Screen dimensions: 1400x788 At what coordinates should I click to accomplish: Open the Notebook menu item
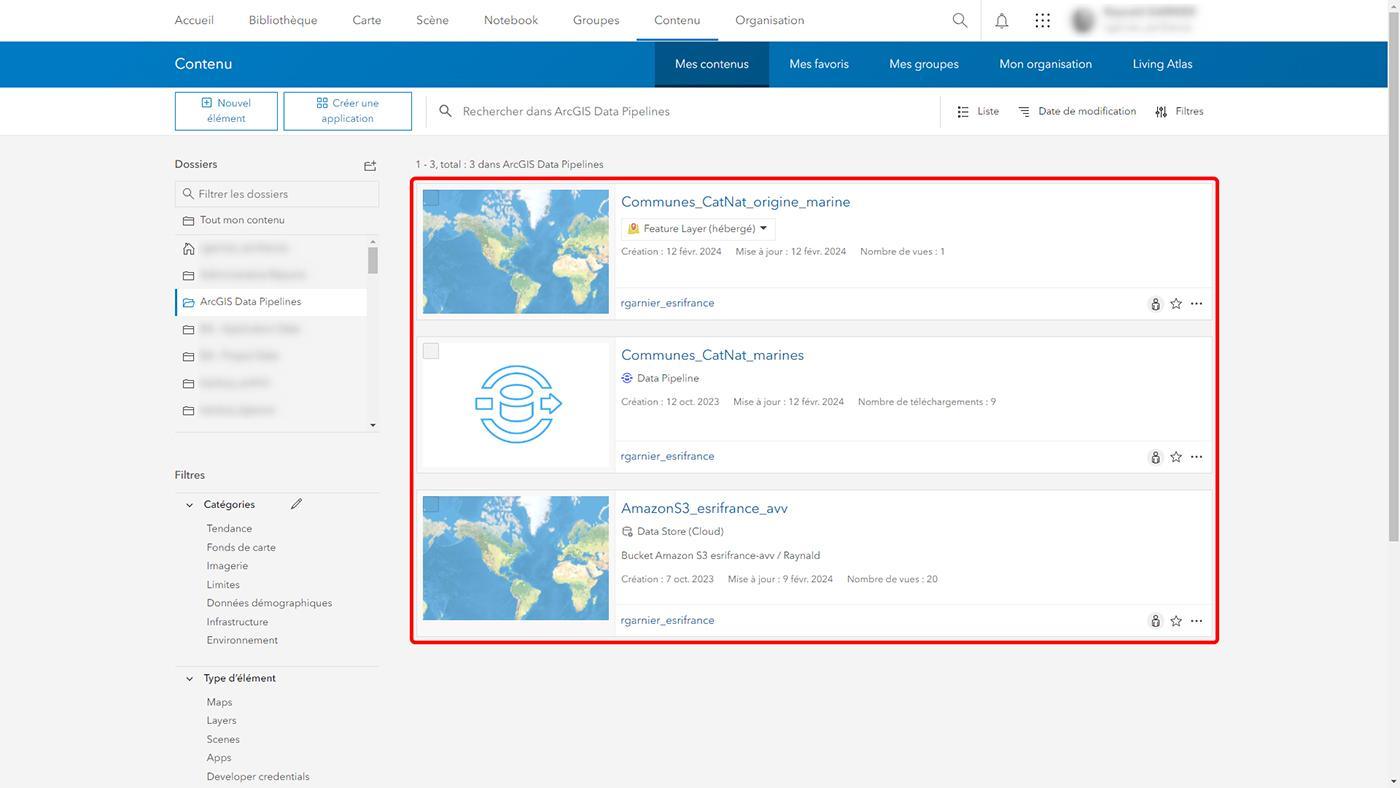511,20
